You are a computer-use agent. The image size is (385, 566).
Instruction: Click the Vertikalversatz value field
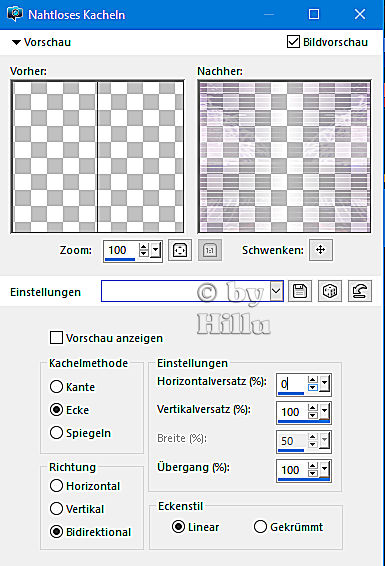pyautogui.click(x=292, y=412)
